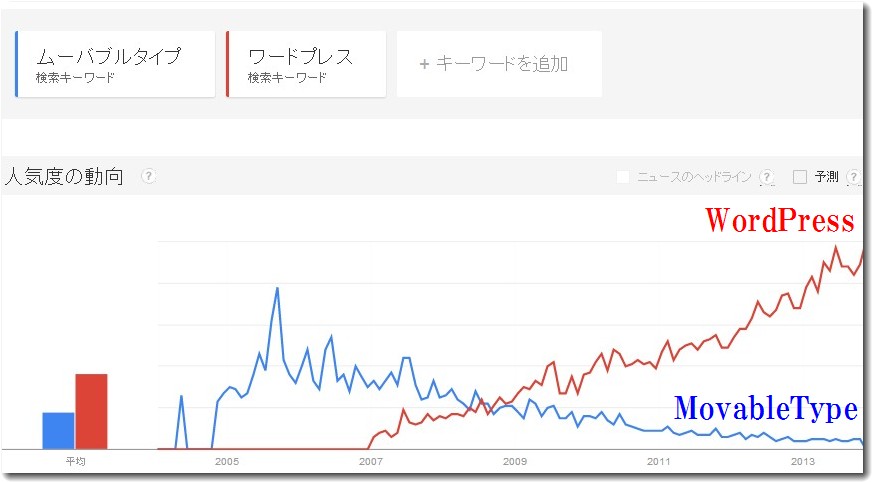This screenshot has width=872, height=482.
Task: Click the red WordPress chart label
Action: point(780,220)
